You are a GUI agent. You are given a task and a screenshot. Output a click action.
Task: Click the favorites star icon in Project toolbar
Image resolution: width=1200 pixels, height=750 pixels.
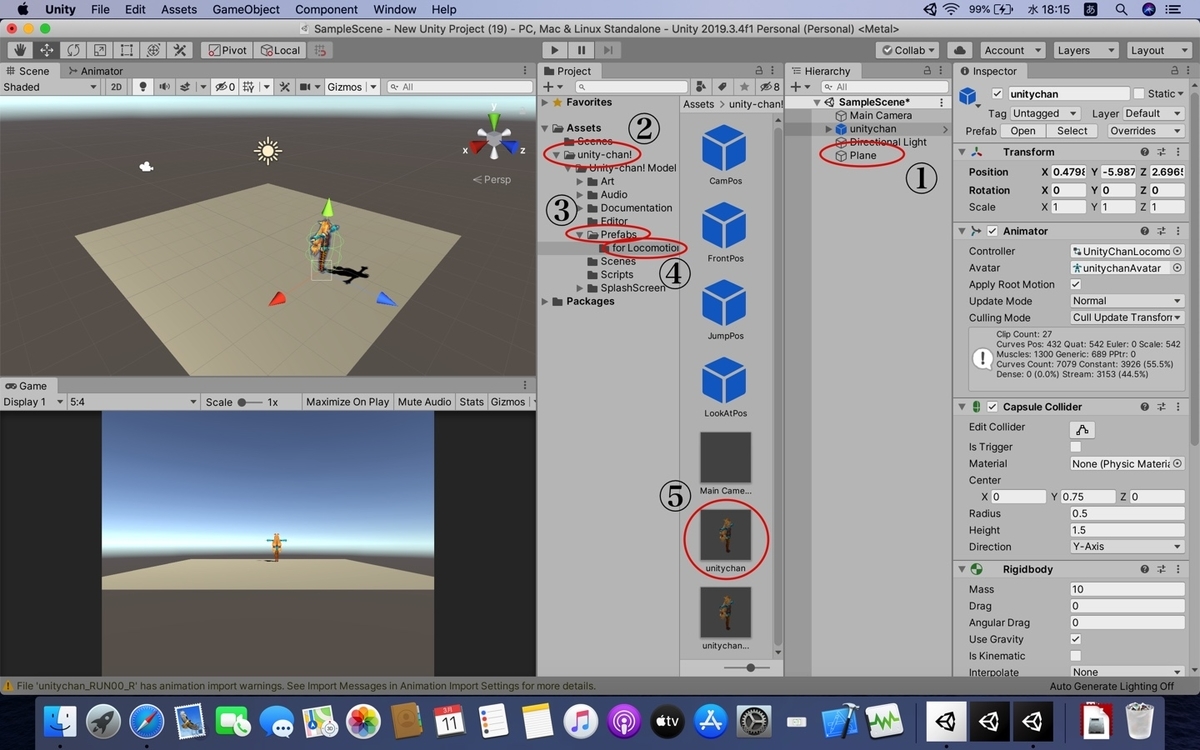[x=743, y=87]
